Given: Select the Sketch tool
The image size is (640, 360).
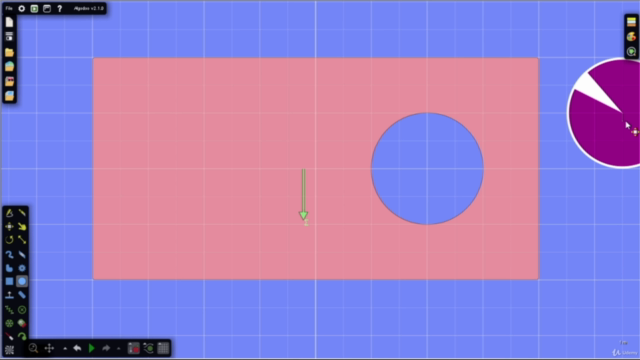Looking at the screenshot, I should pyautogui.click(x=9, y=213).
